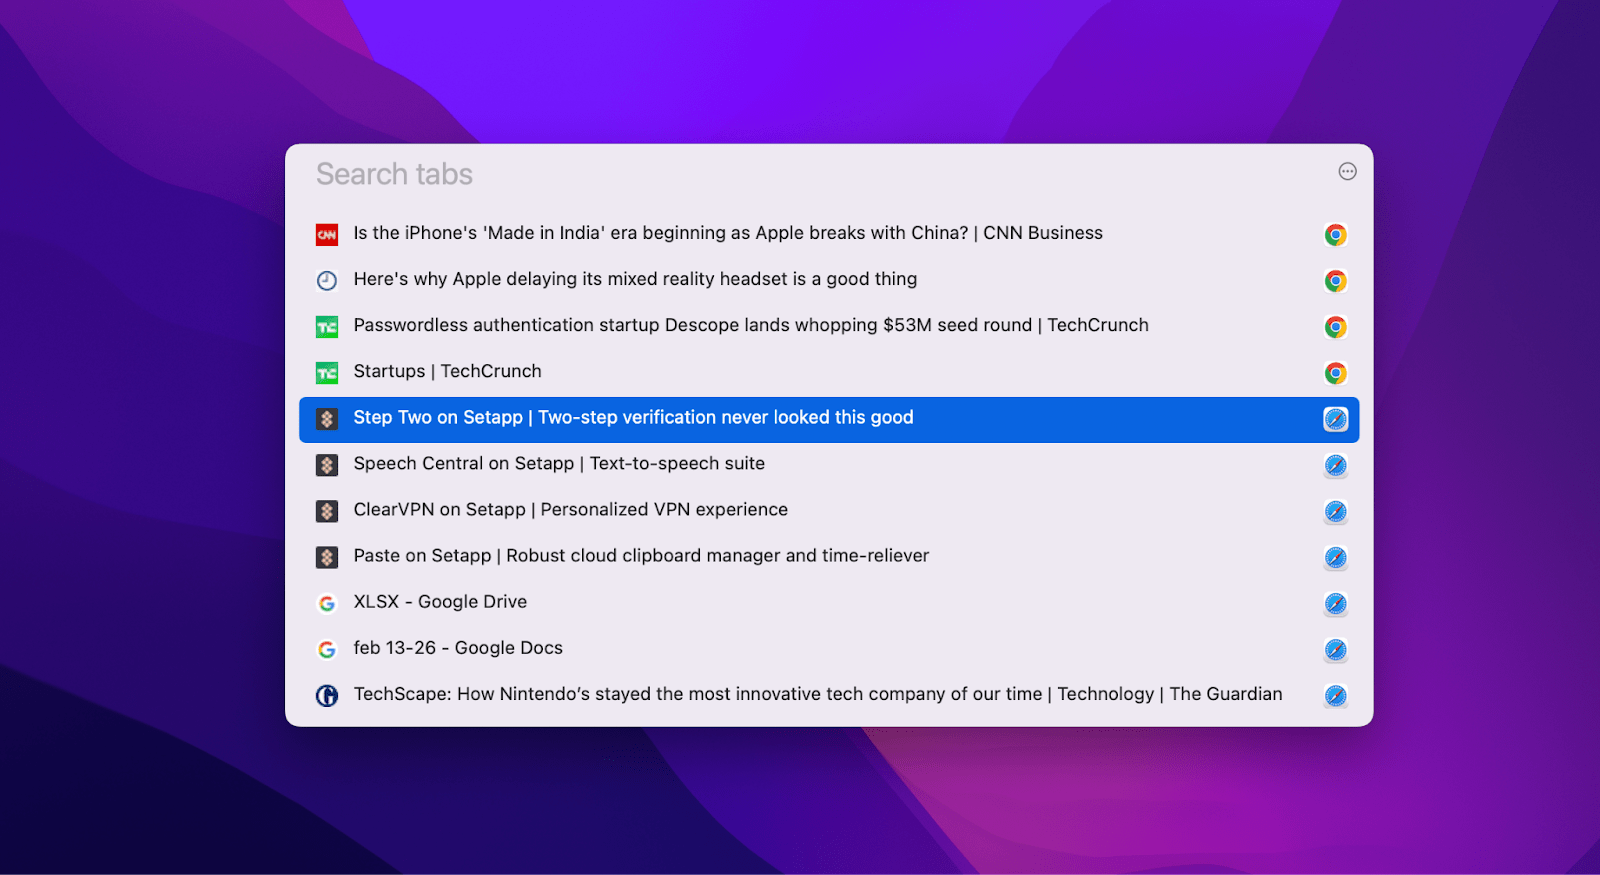Switch to ClearVPN on Setapp tab

click(829, 511)
